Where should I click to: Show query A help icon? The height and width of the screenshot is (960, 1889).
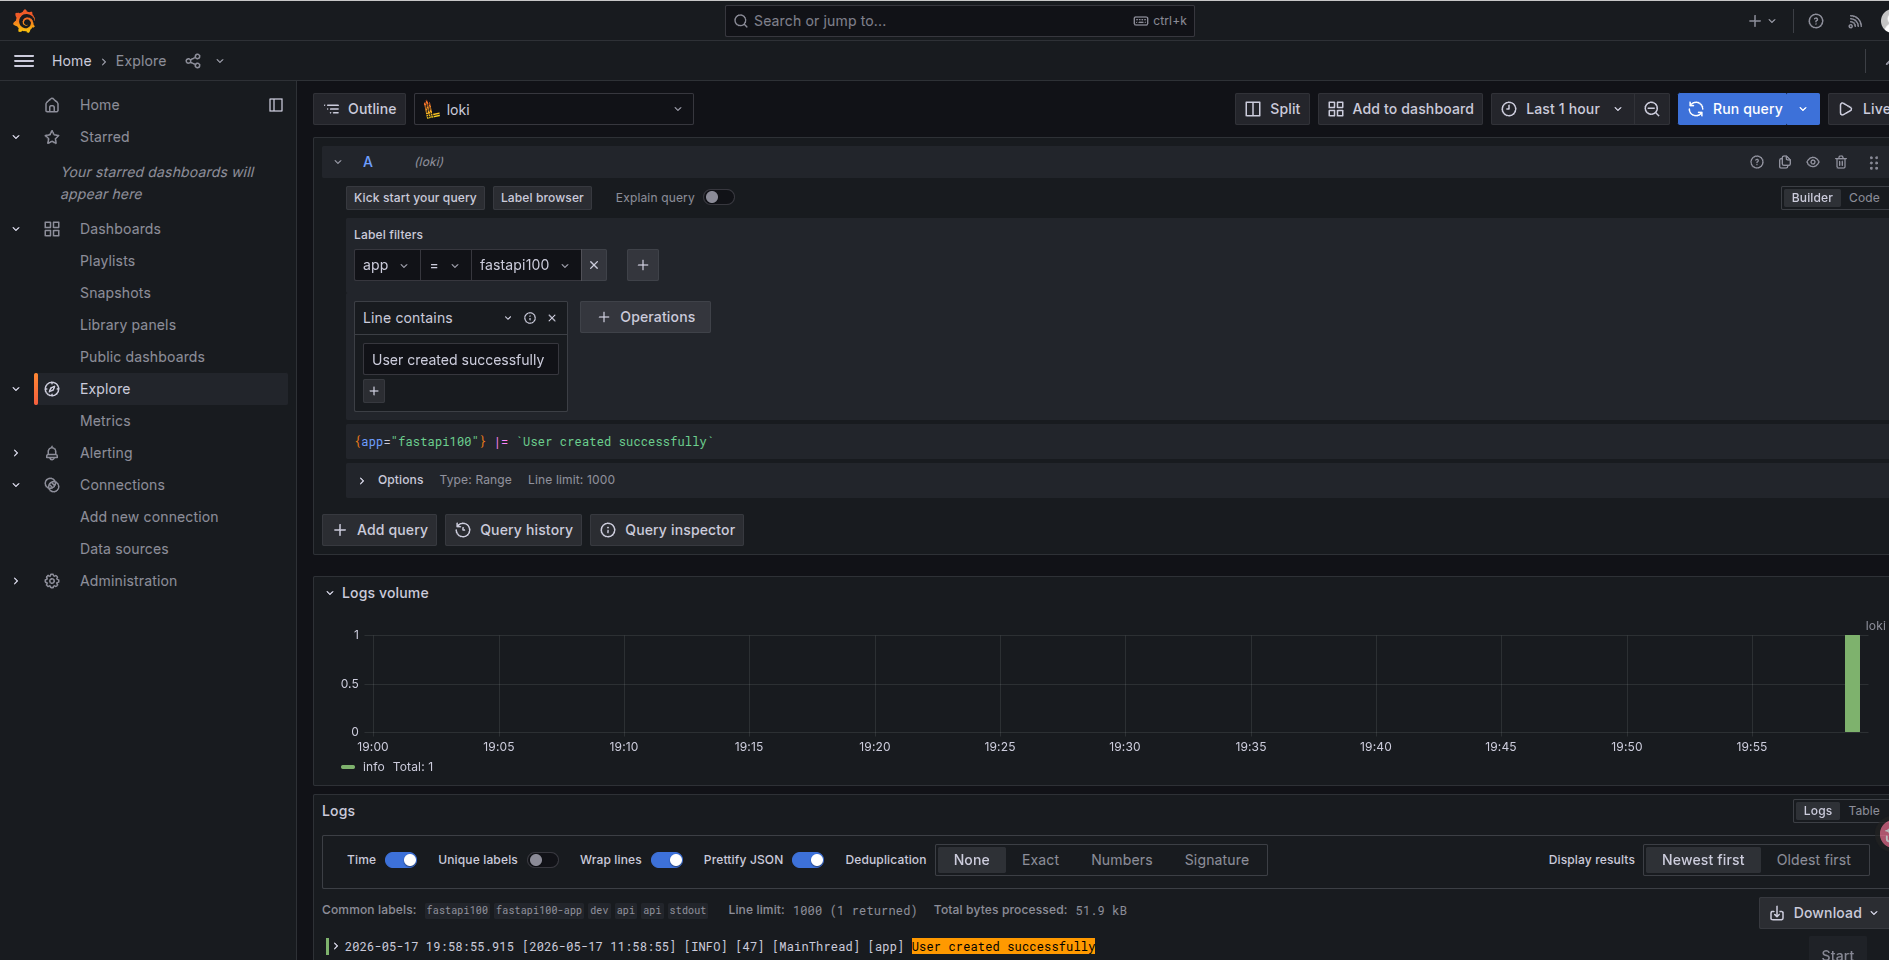tap(1757, 162)
